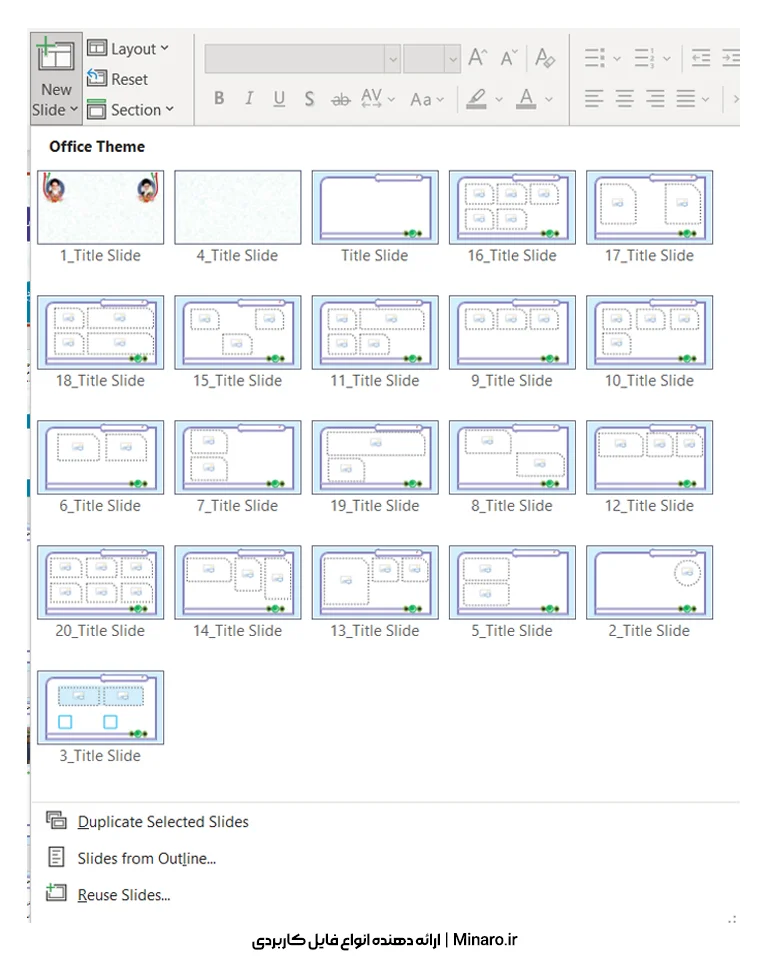Open the Bullets dropdown arrow
Screen dimensions: 768x960
coord(617,59)
